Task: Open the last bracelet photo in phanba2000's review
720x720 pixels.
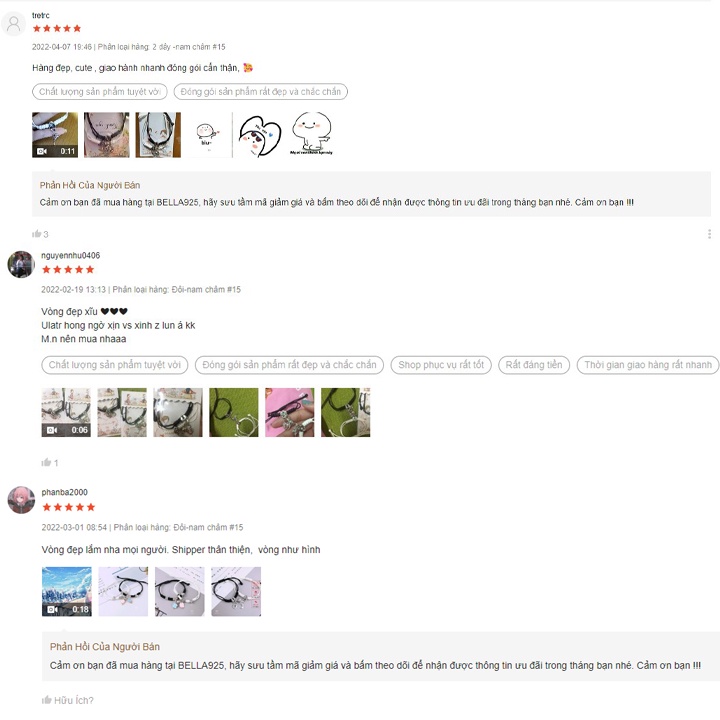Action: click(x=236, y=591)
